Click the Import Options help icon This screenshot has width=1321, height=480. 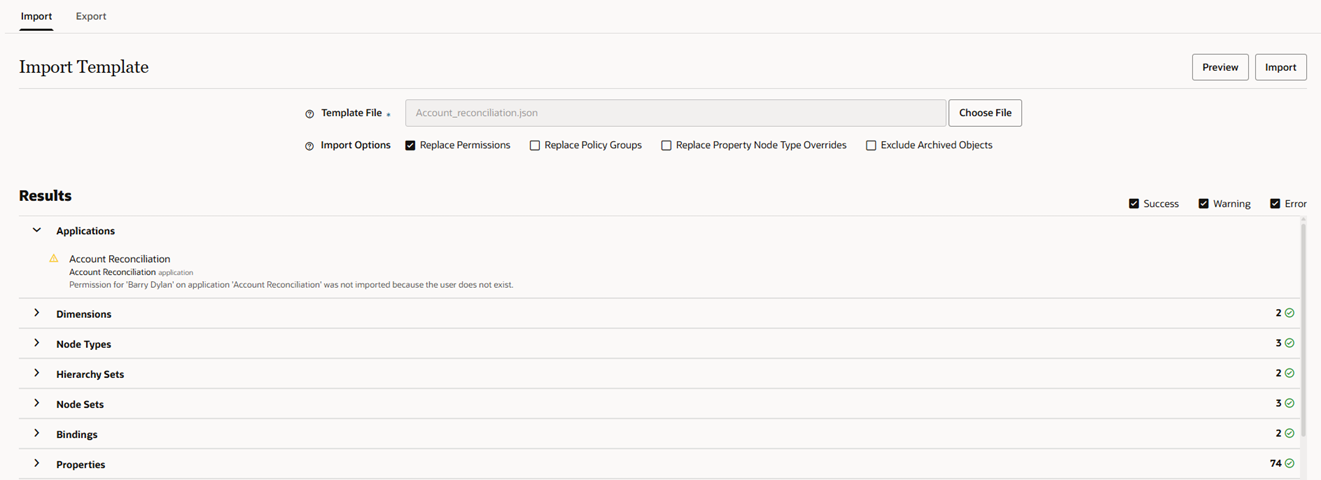tap(310, 146)
